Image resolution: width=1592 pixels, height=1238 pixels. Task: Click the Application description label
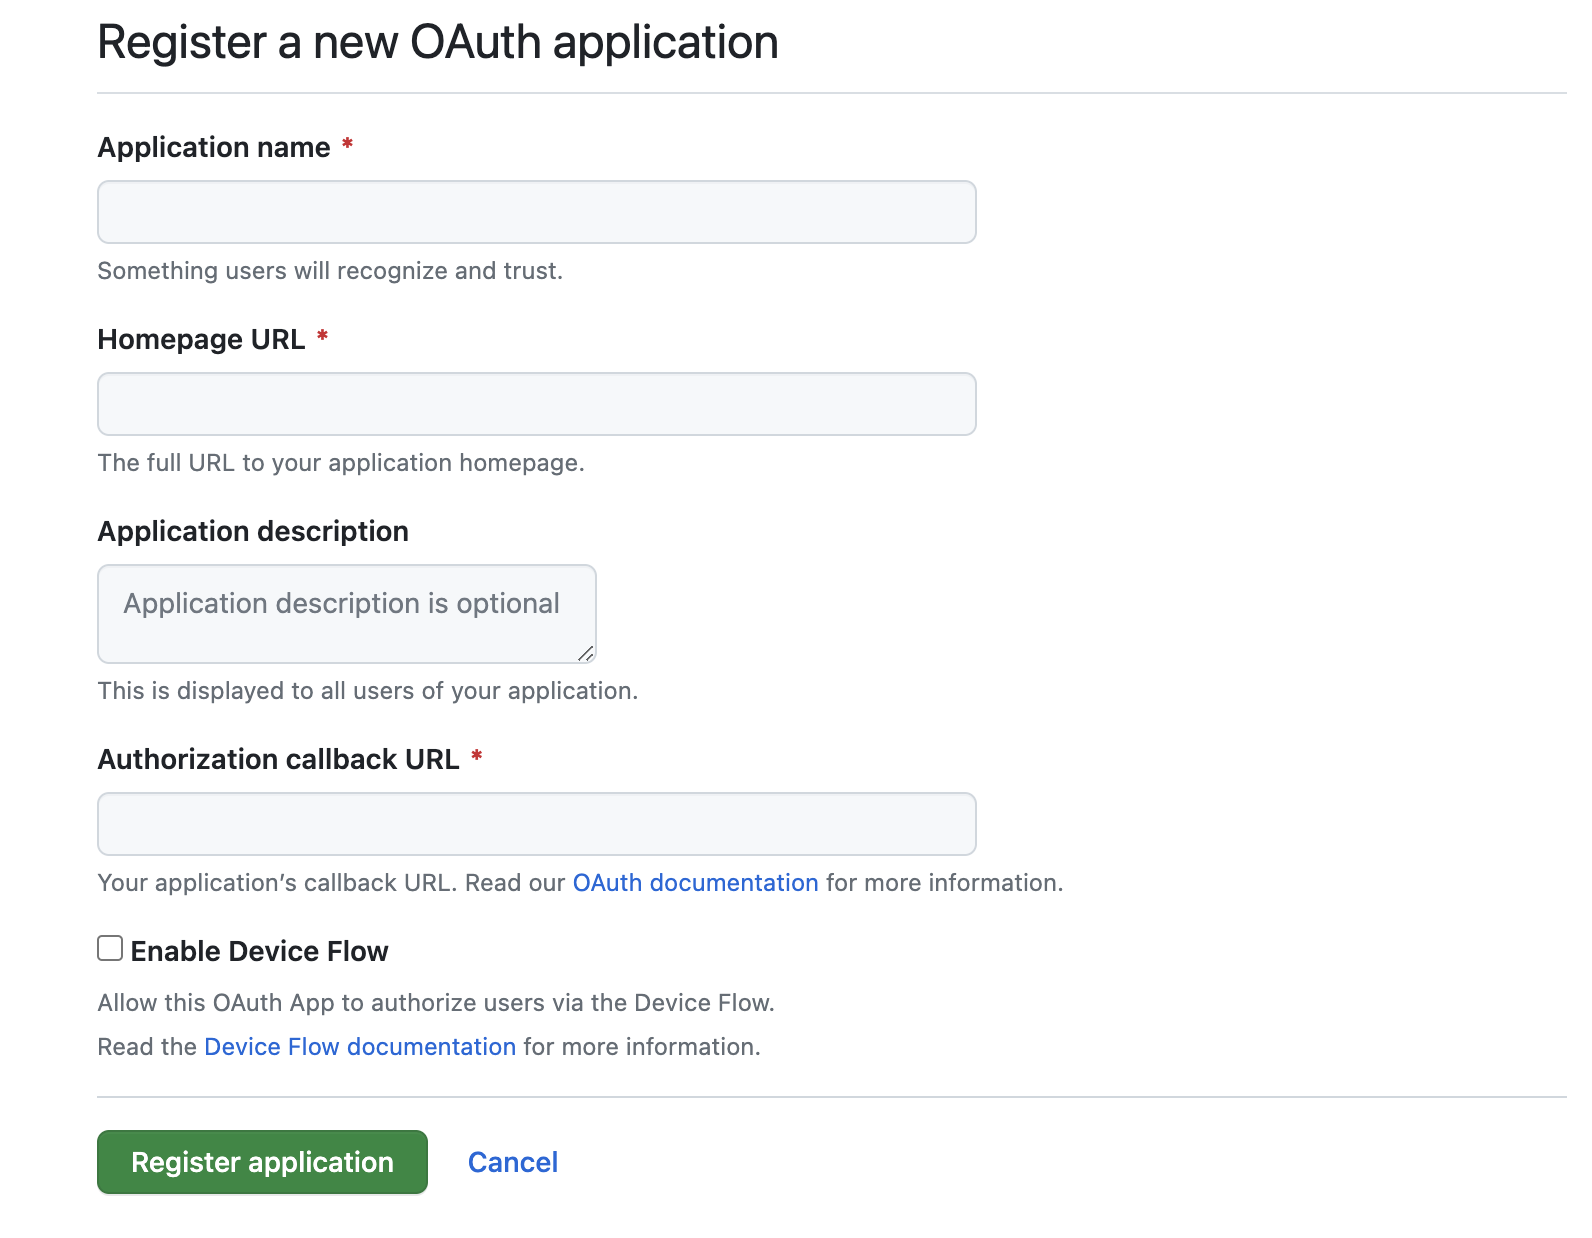tap(252, 531)
